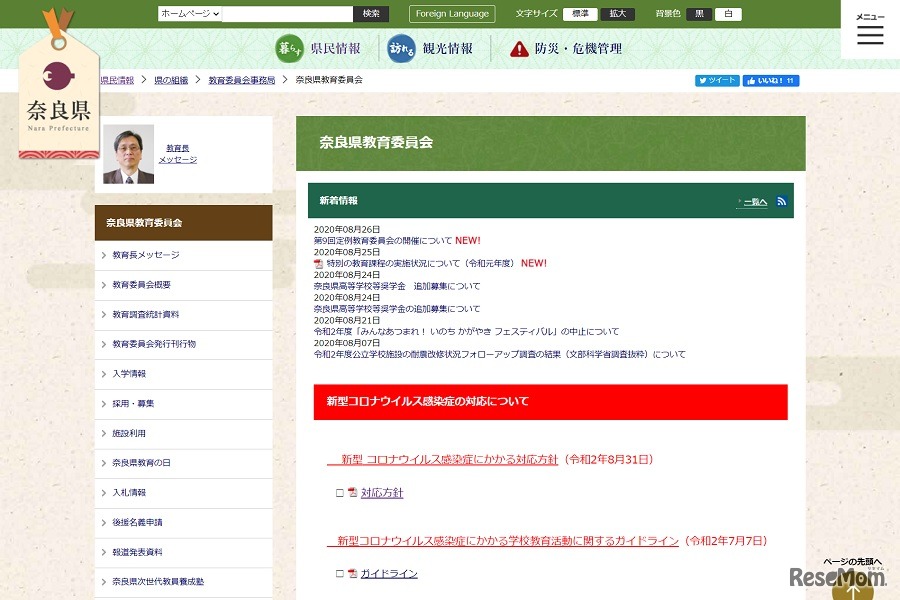Image resolution: width=900 pixels, height=600 pixels.
Task: Click the Twitter ツイート button
Action: point(717,81)
